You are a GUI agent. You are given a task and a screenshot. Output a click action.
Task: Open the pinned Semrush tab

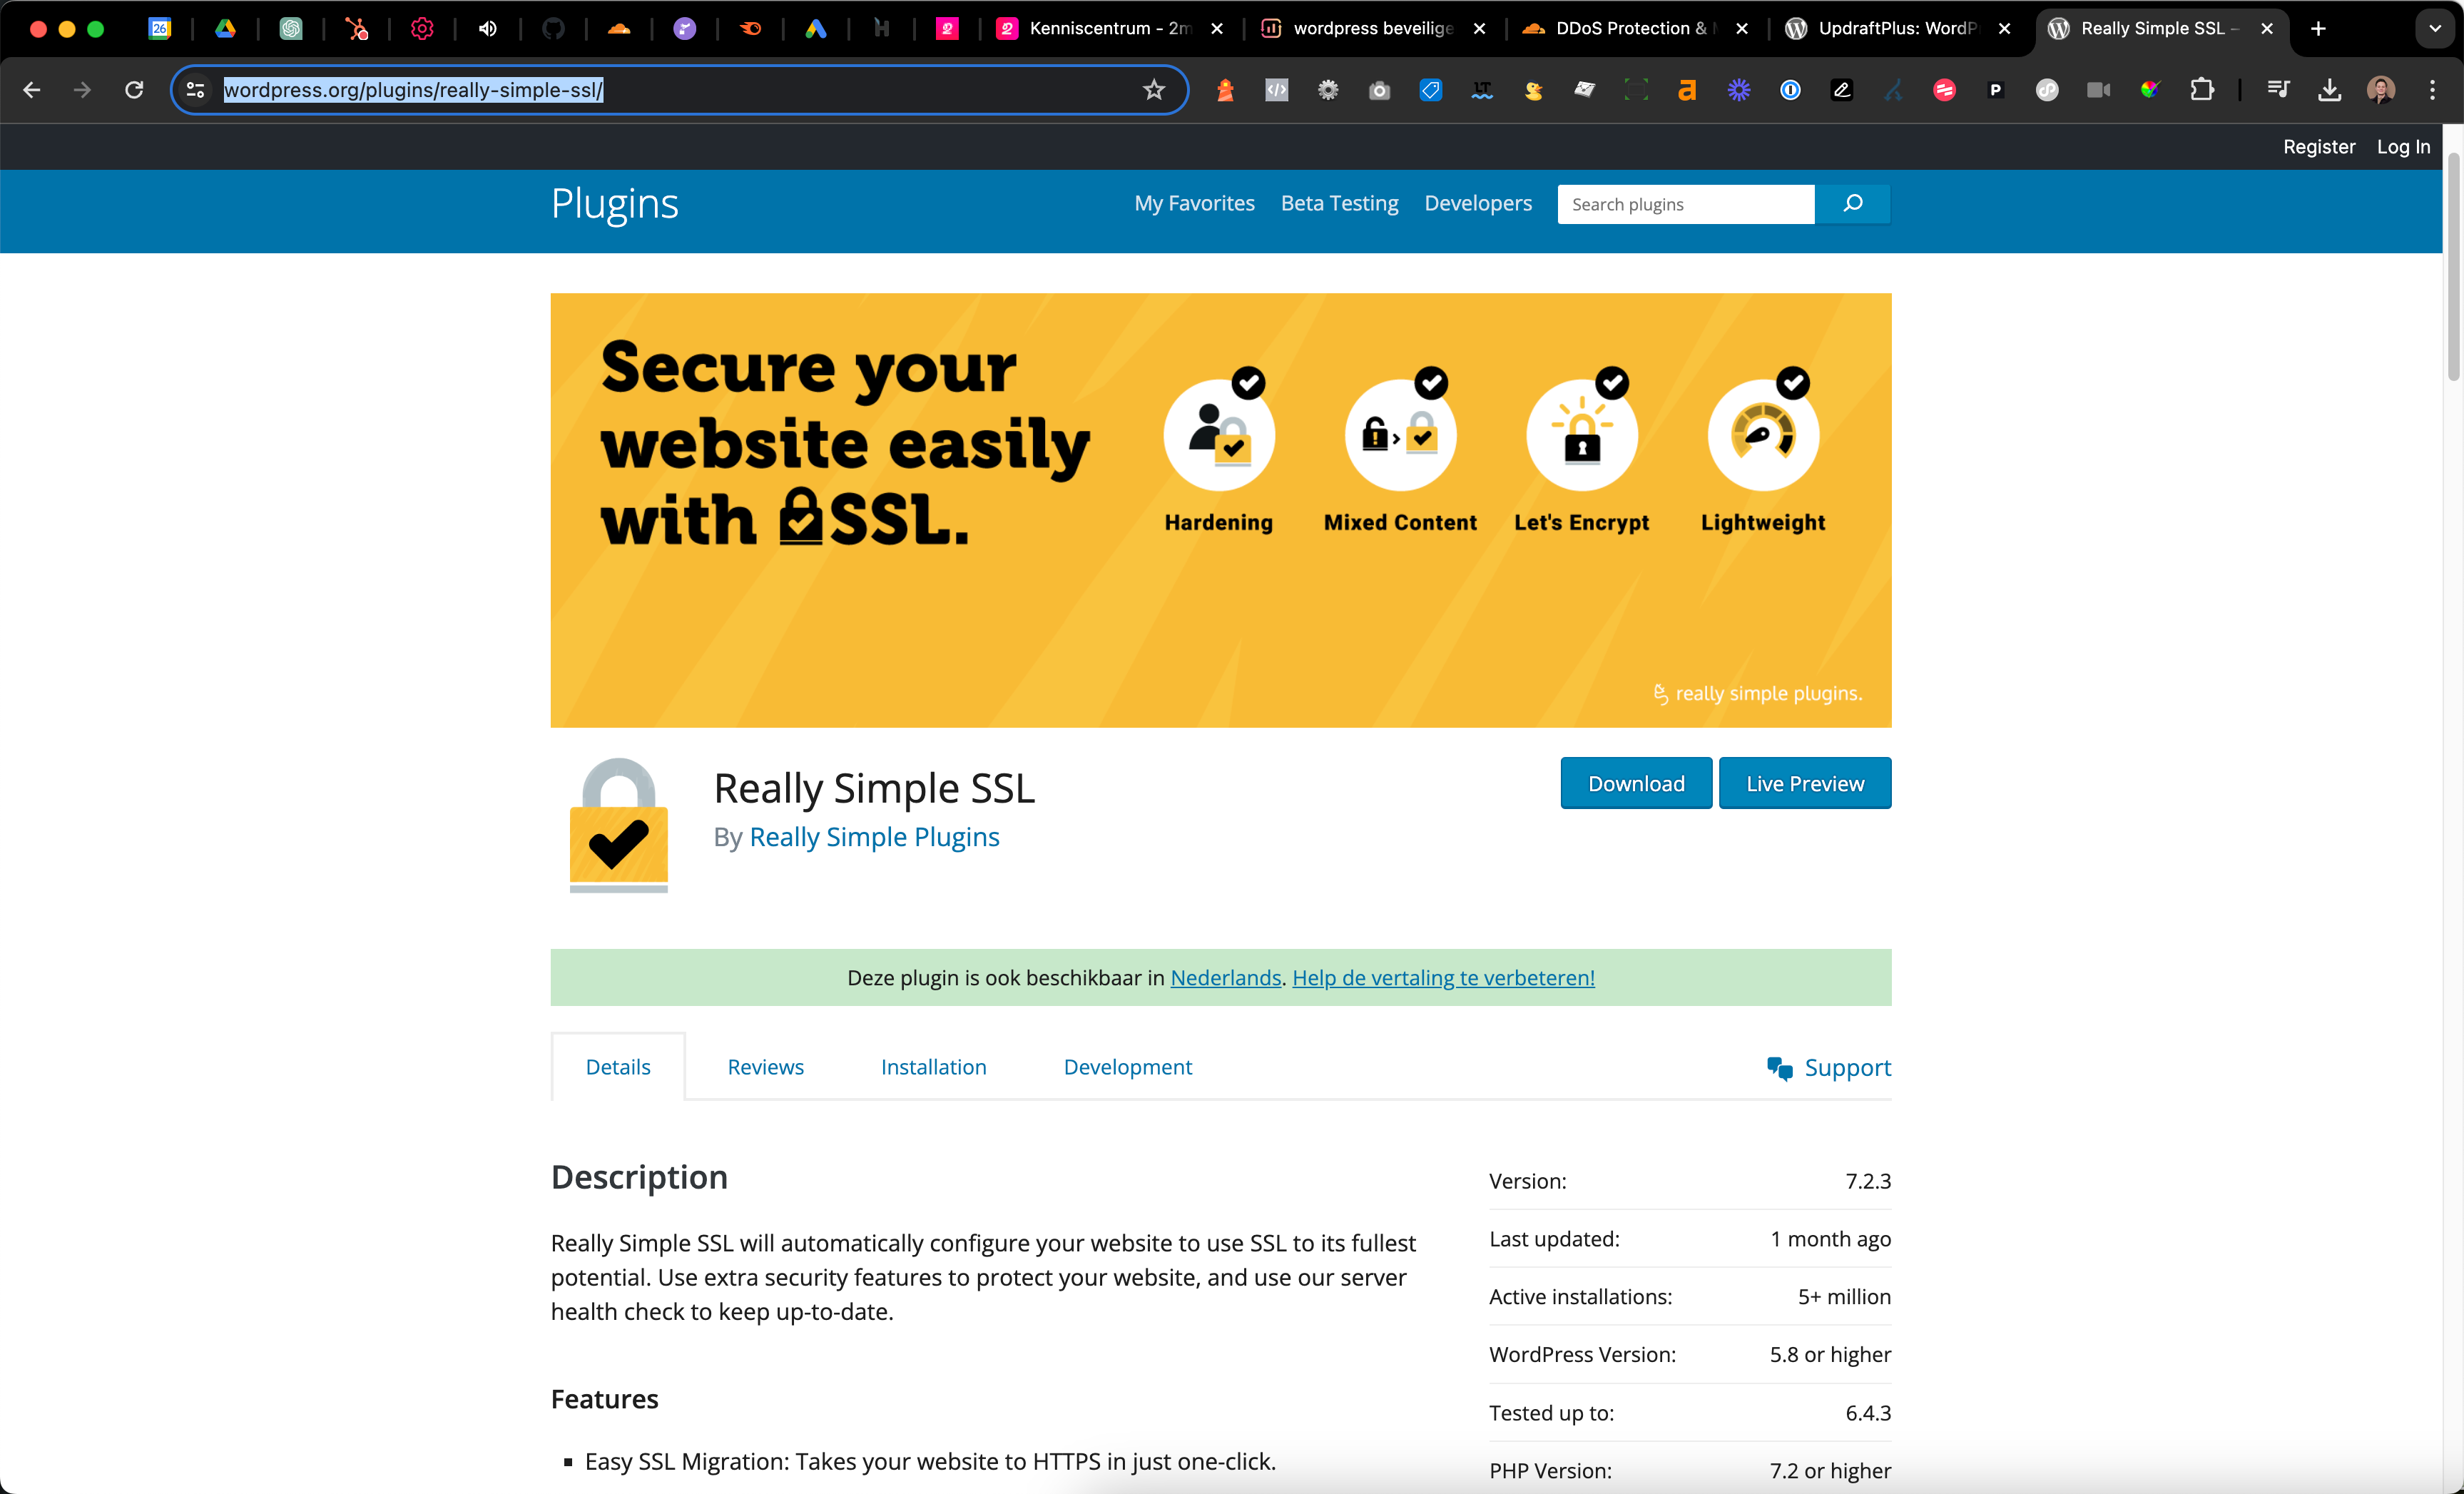pos(750,28)
